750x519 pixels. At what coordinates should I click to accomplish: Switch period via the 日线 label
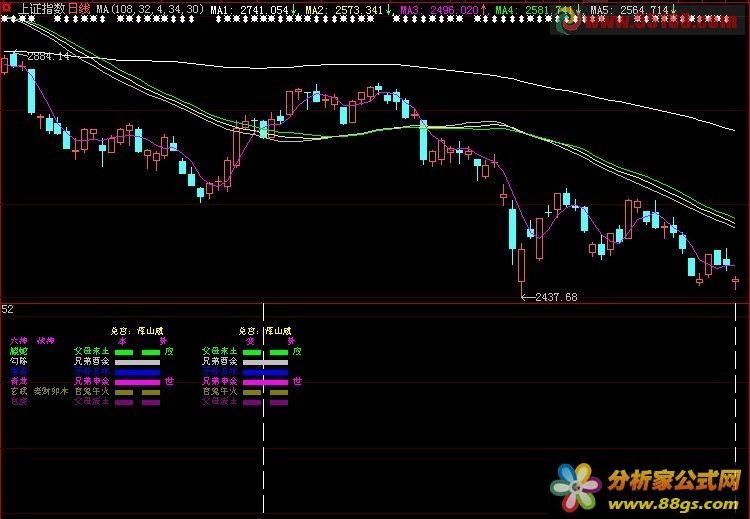pos(78,9)
